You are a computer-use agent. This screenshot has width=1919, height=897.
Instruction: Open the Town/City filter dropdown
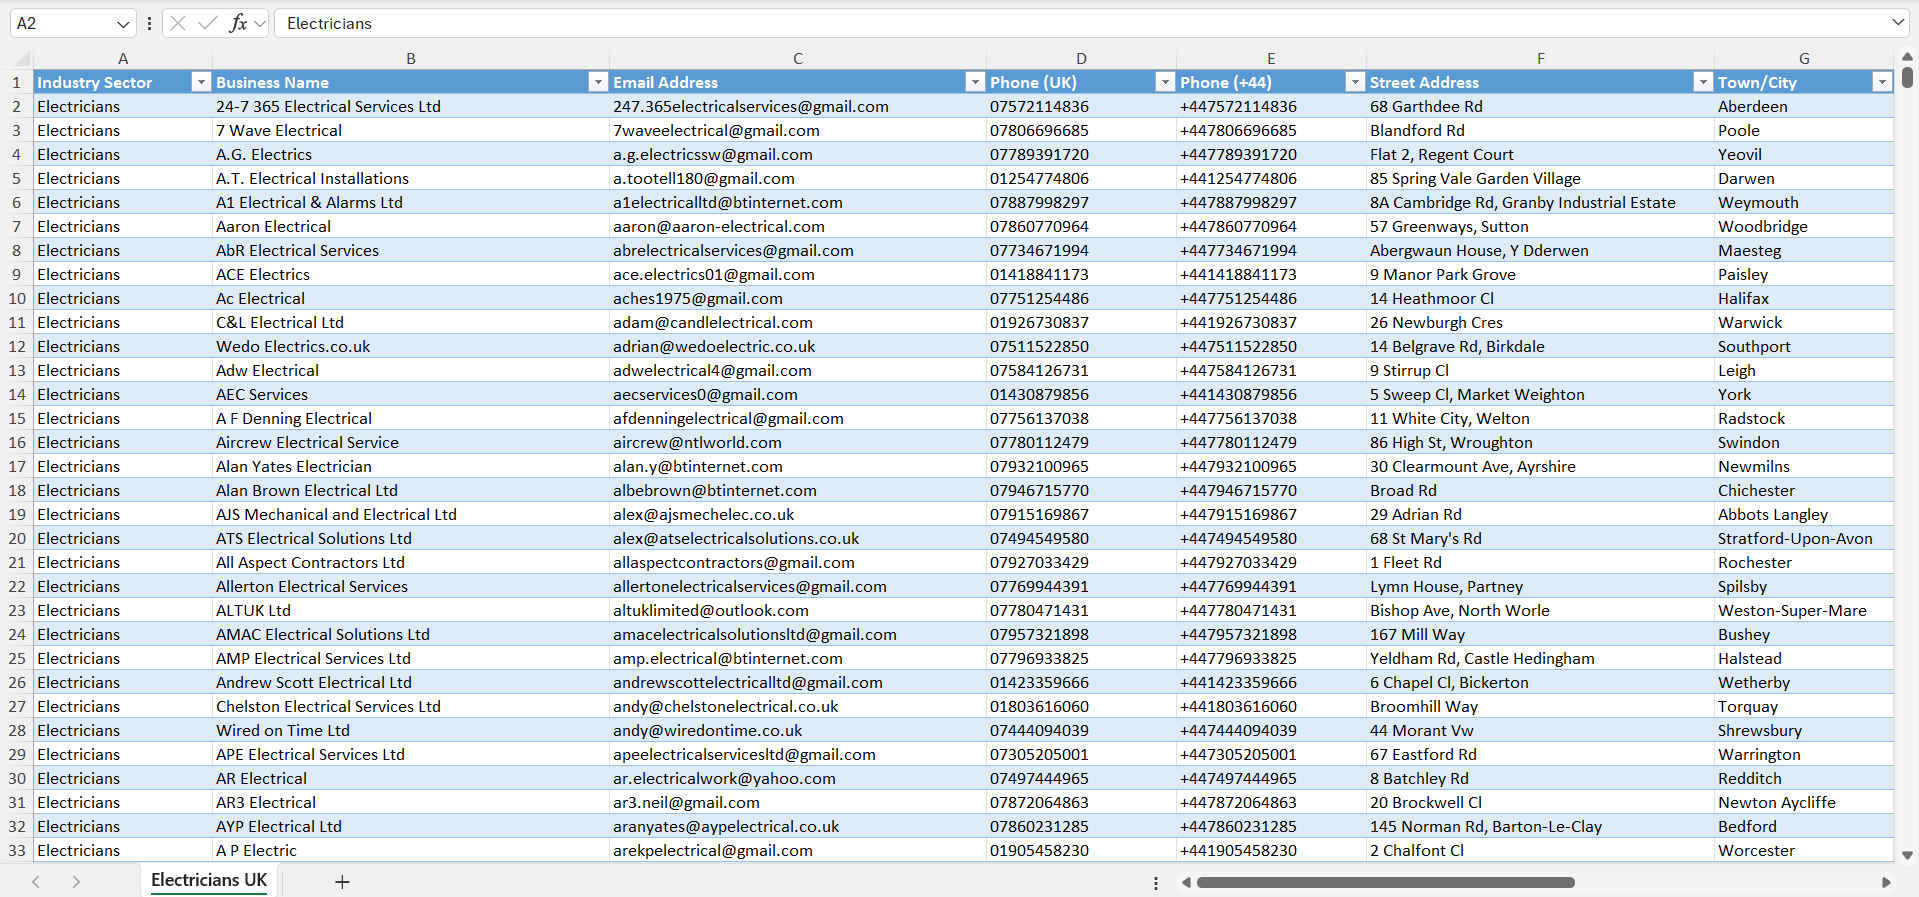1883,82
